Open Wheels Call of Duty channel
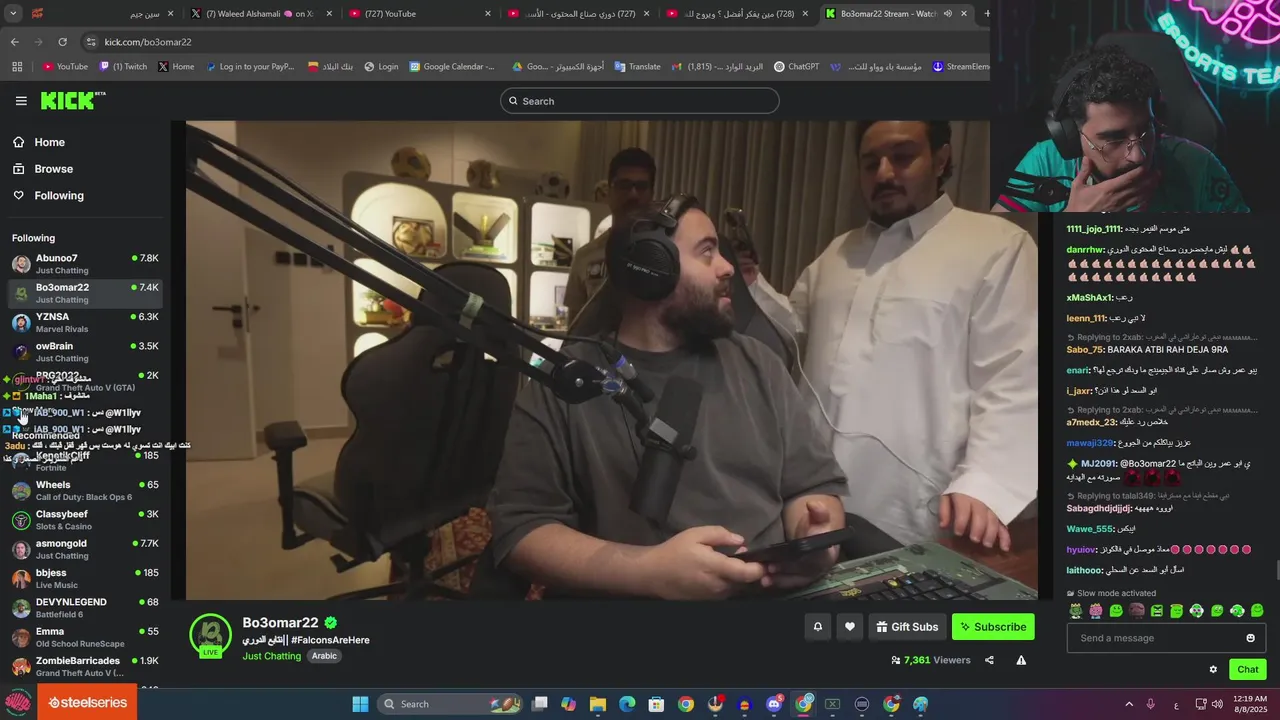 85,491
